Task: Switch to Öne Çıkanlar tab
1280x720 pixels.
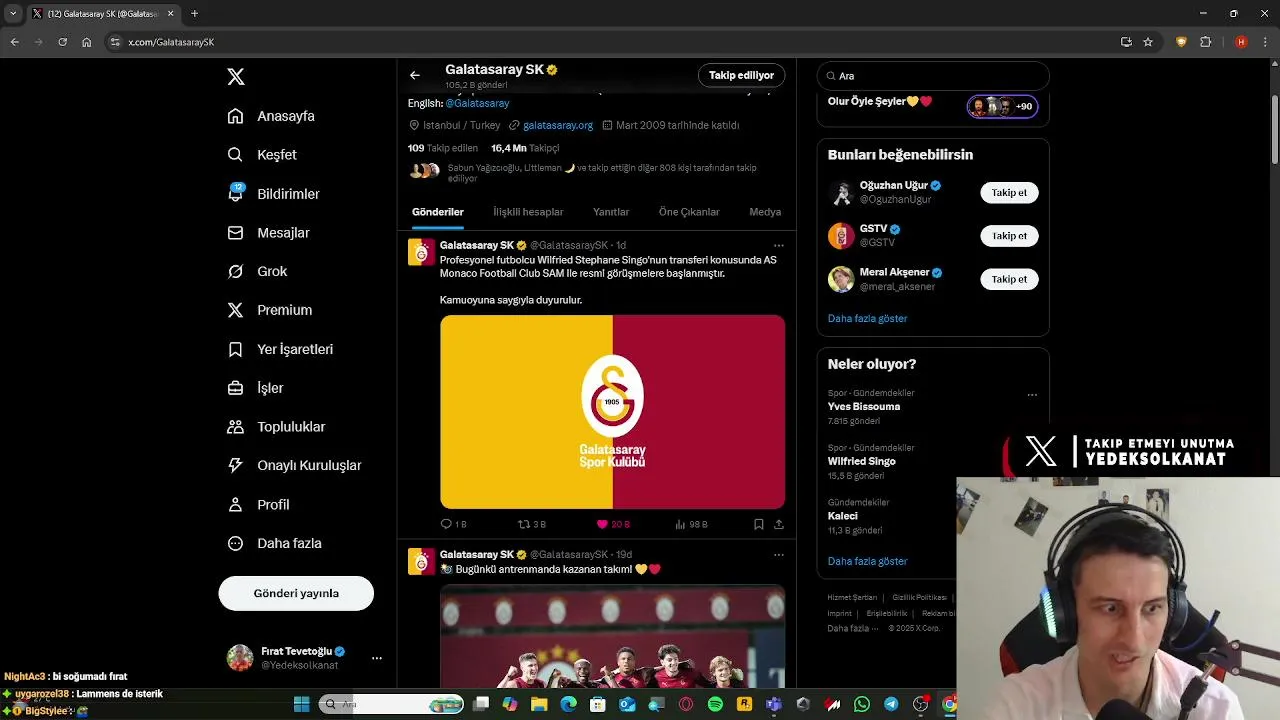Action: [689, 212]
